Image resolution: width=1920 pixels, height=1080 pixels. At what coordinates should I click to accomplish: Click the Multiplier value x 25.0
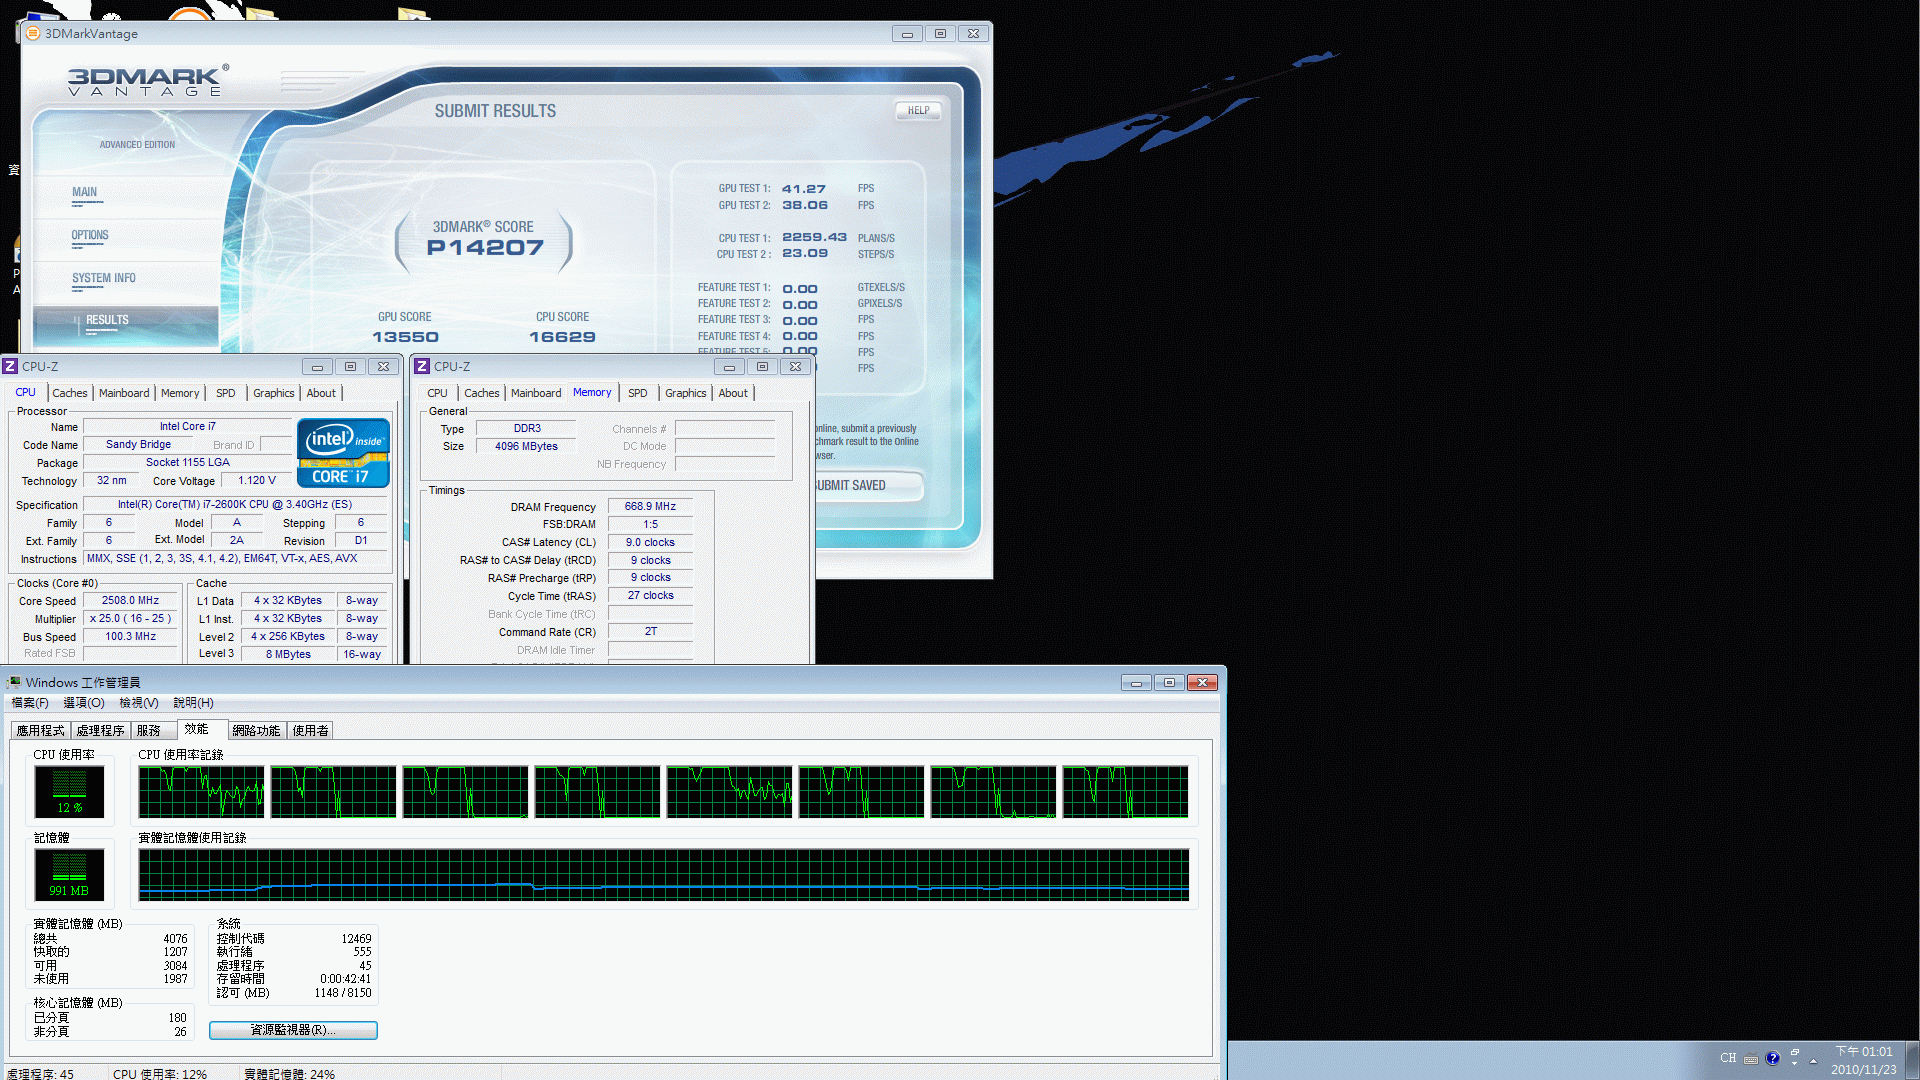pyautogui.click(x=130, y=619)
